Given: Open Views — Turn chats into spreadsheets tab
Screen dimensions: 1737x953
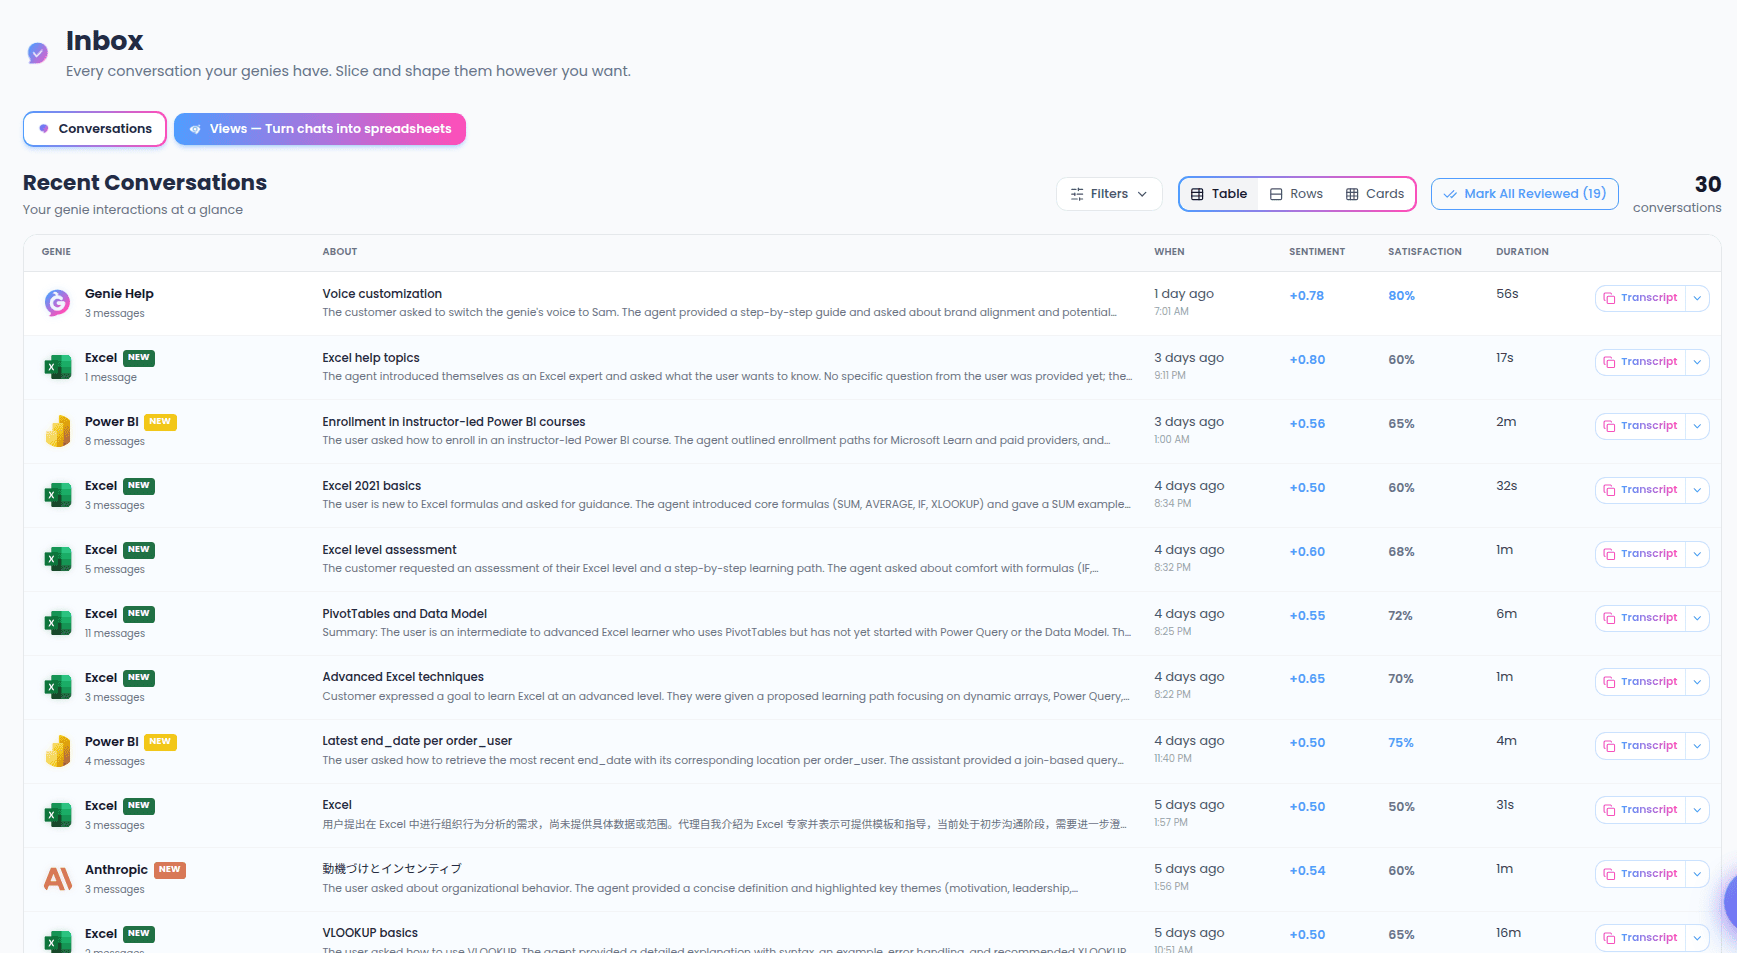Looking at the screenshot, I should point(320,129).
